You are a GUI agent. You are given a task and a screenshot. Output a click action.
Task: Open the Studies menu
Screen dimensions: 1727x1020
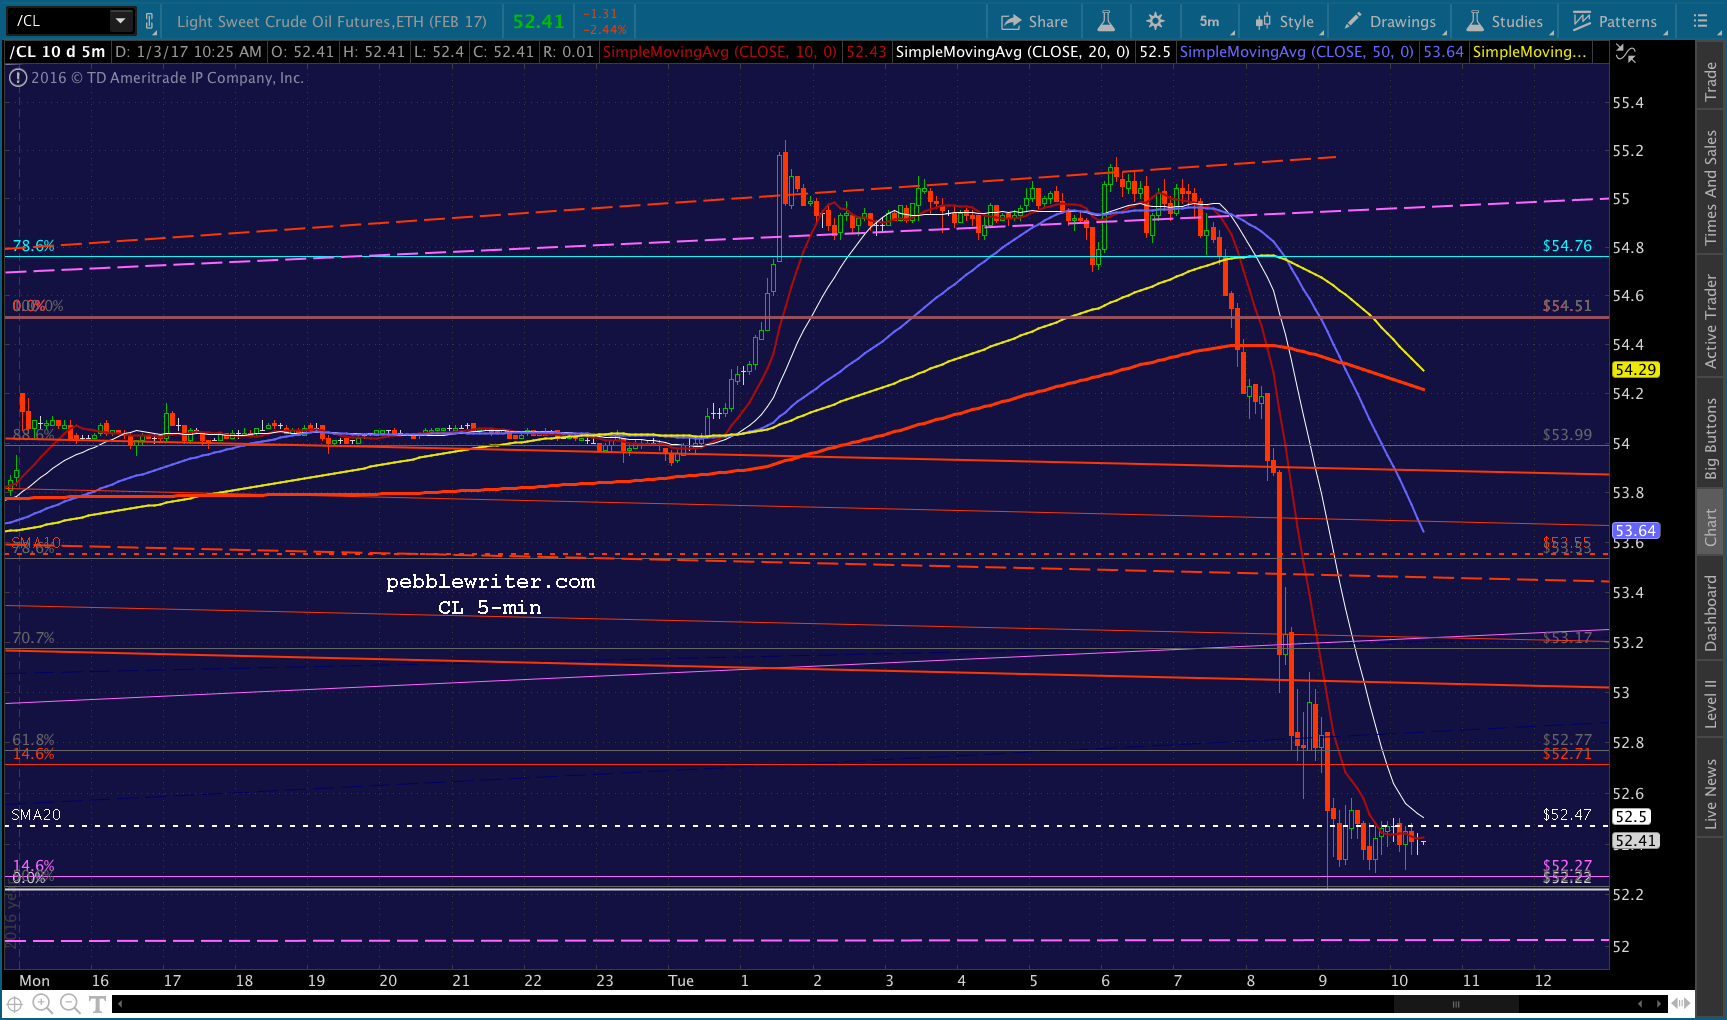click(x=1505, y=21)
